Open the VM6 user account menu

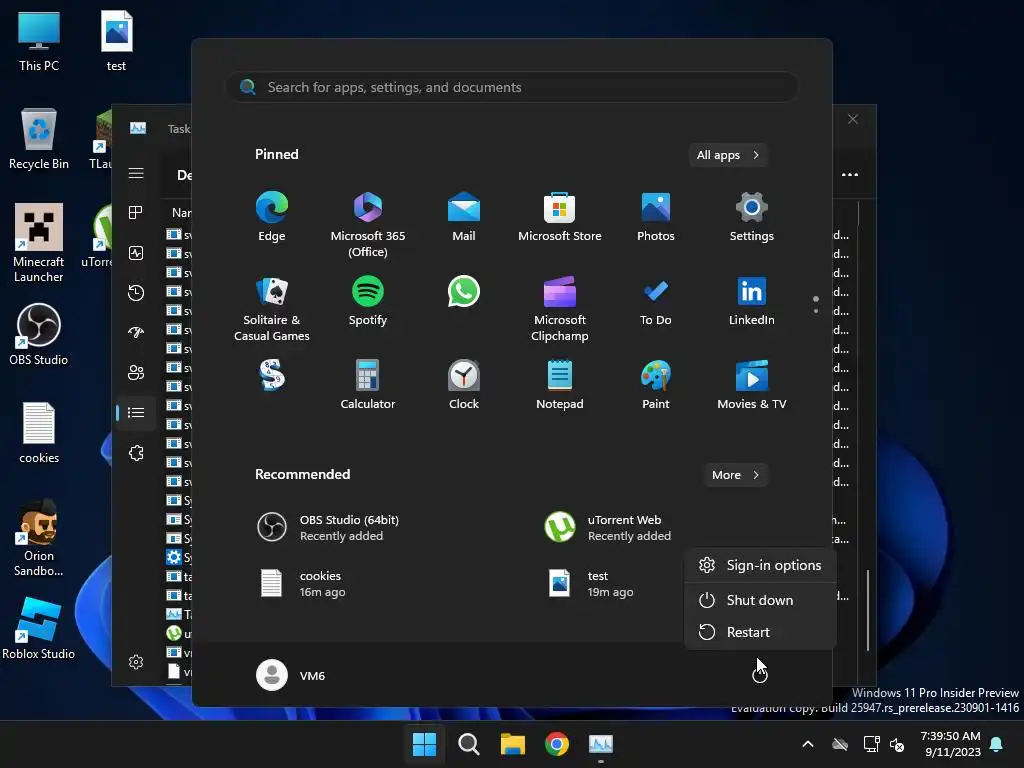pyautogui.click(x=291, y=675)
